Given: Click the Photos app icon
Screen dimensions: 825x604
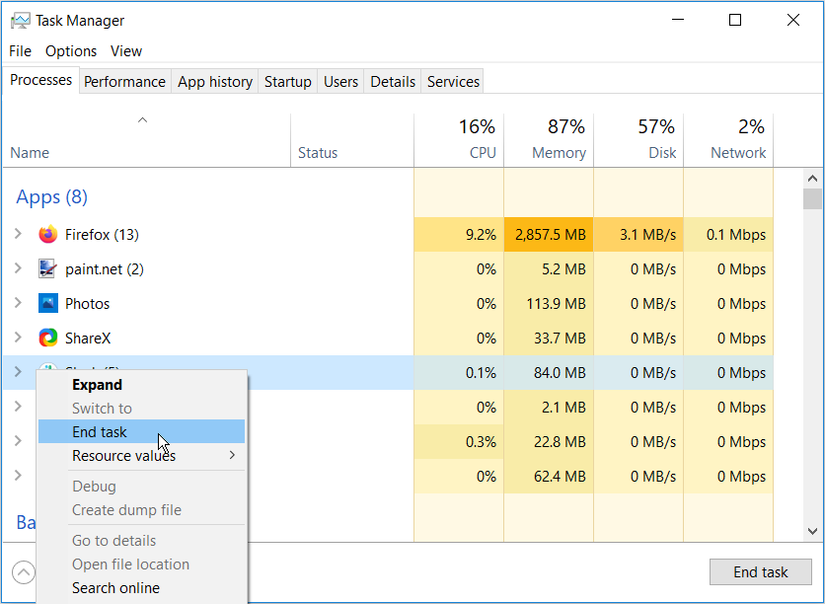Looking at the screenshot, I should point(48,304).
